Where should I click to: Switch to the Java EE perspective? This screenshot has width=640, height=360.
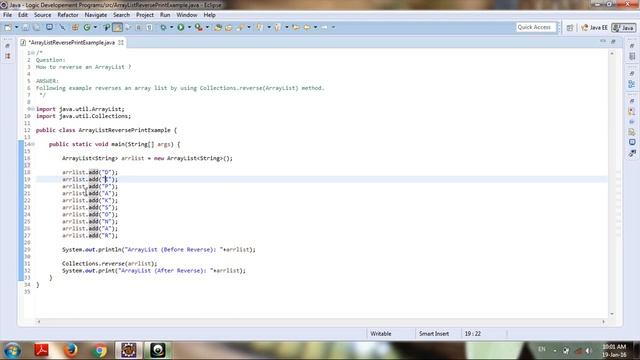point(594,28)
